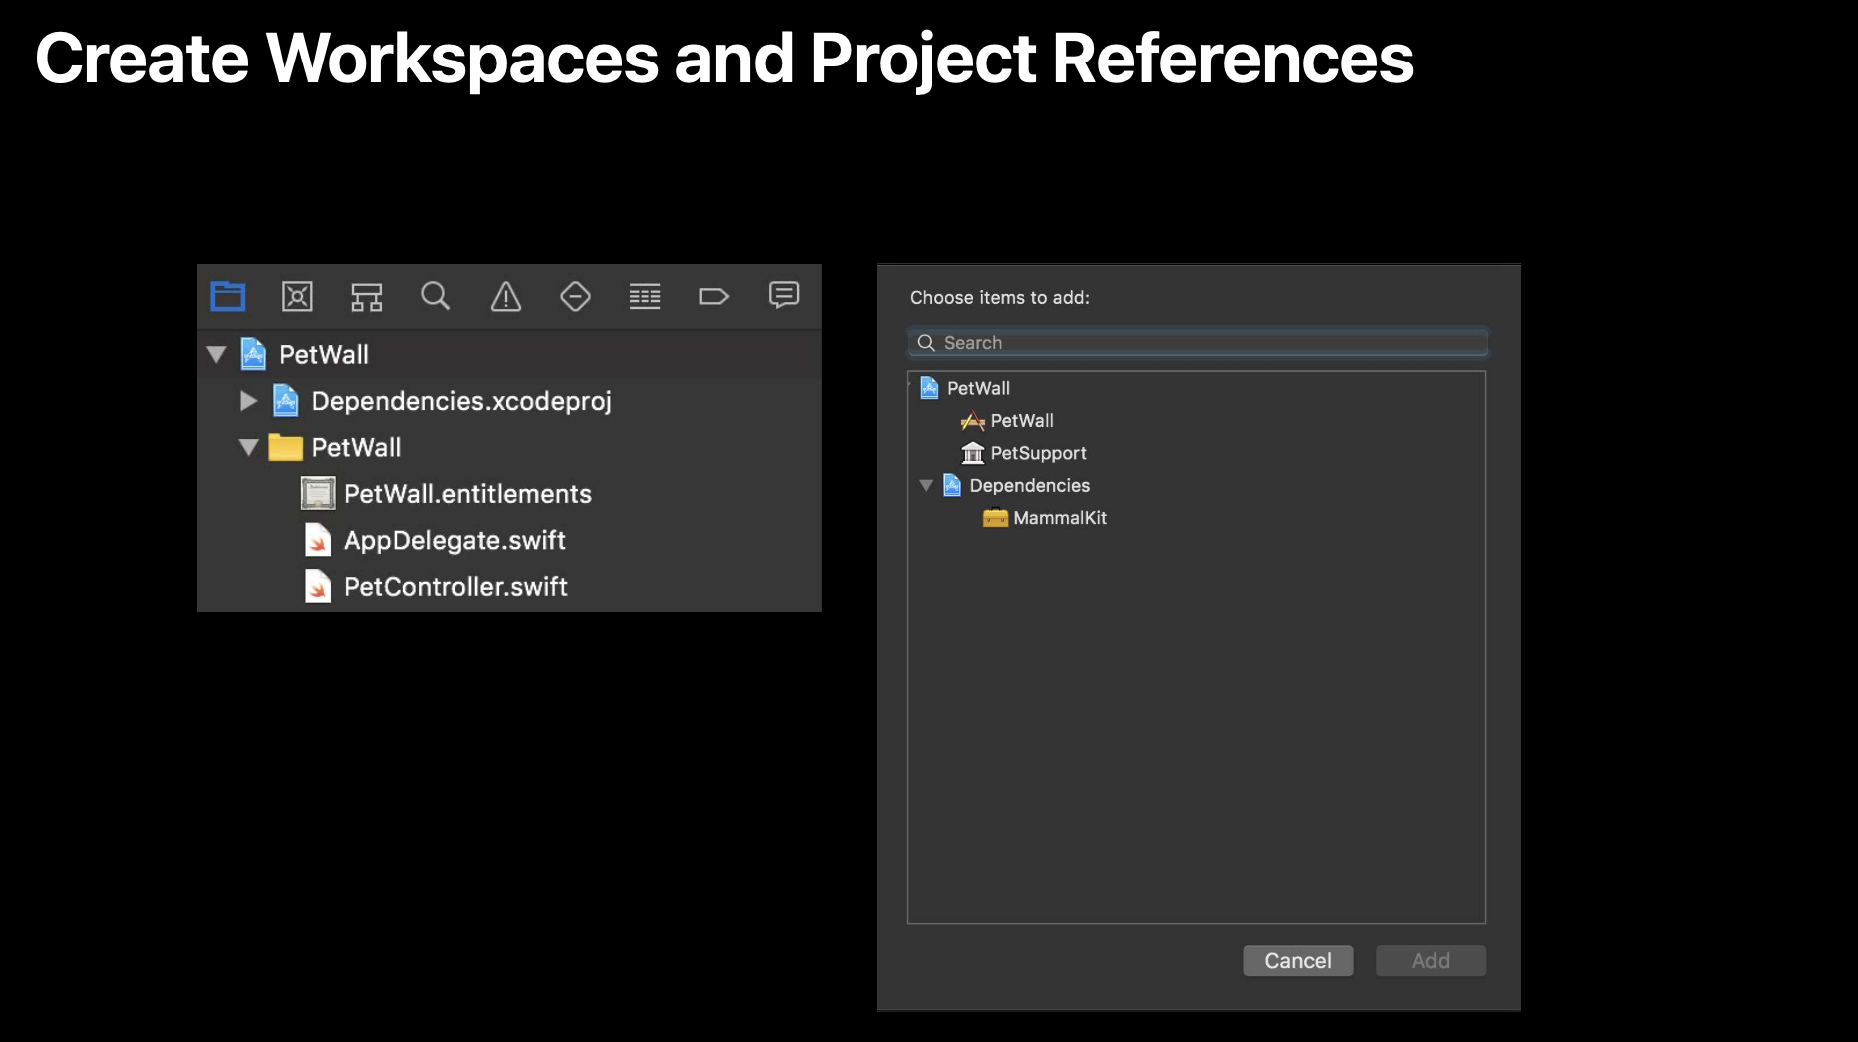
Task: Click the PetController.swift Swift file icon
Action: pyautogui.click(x=318, y=587)
